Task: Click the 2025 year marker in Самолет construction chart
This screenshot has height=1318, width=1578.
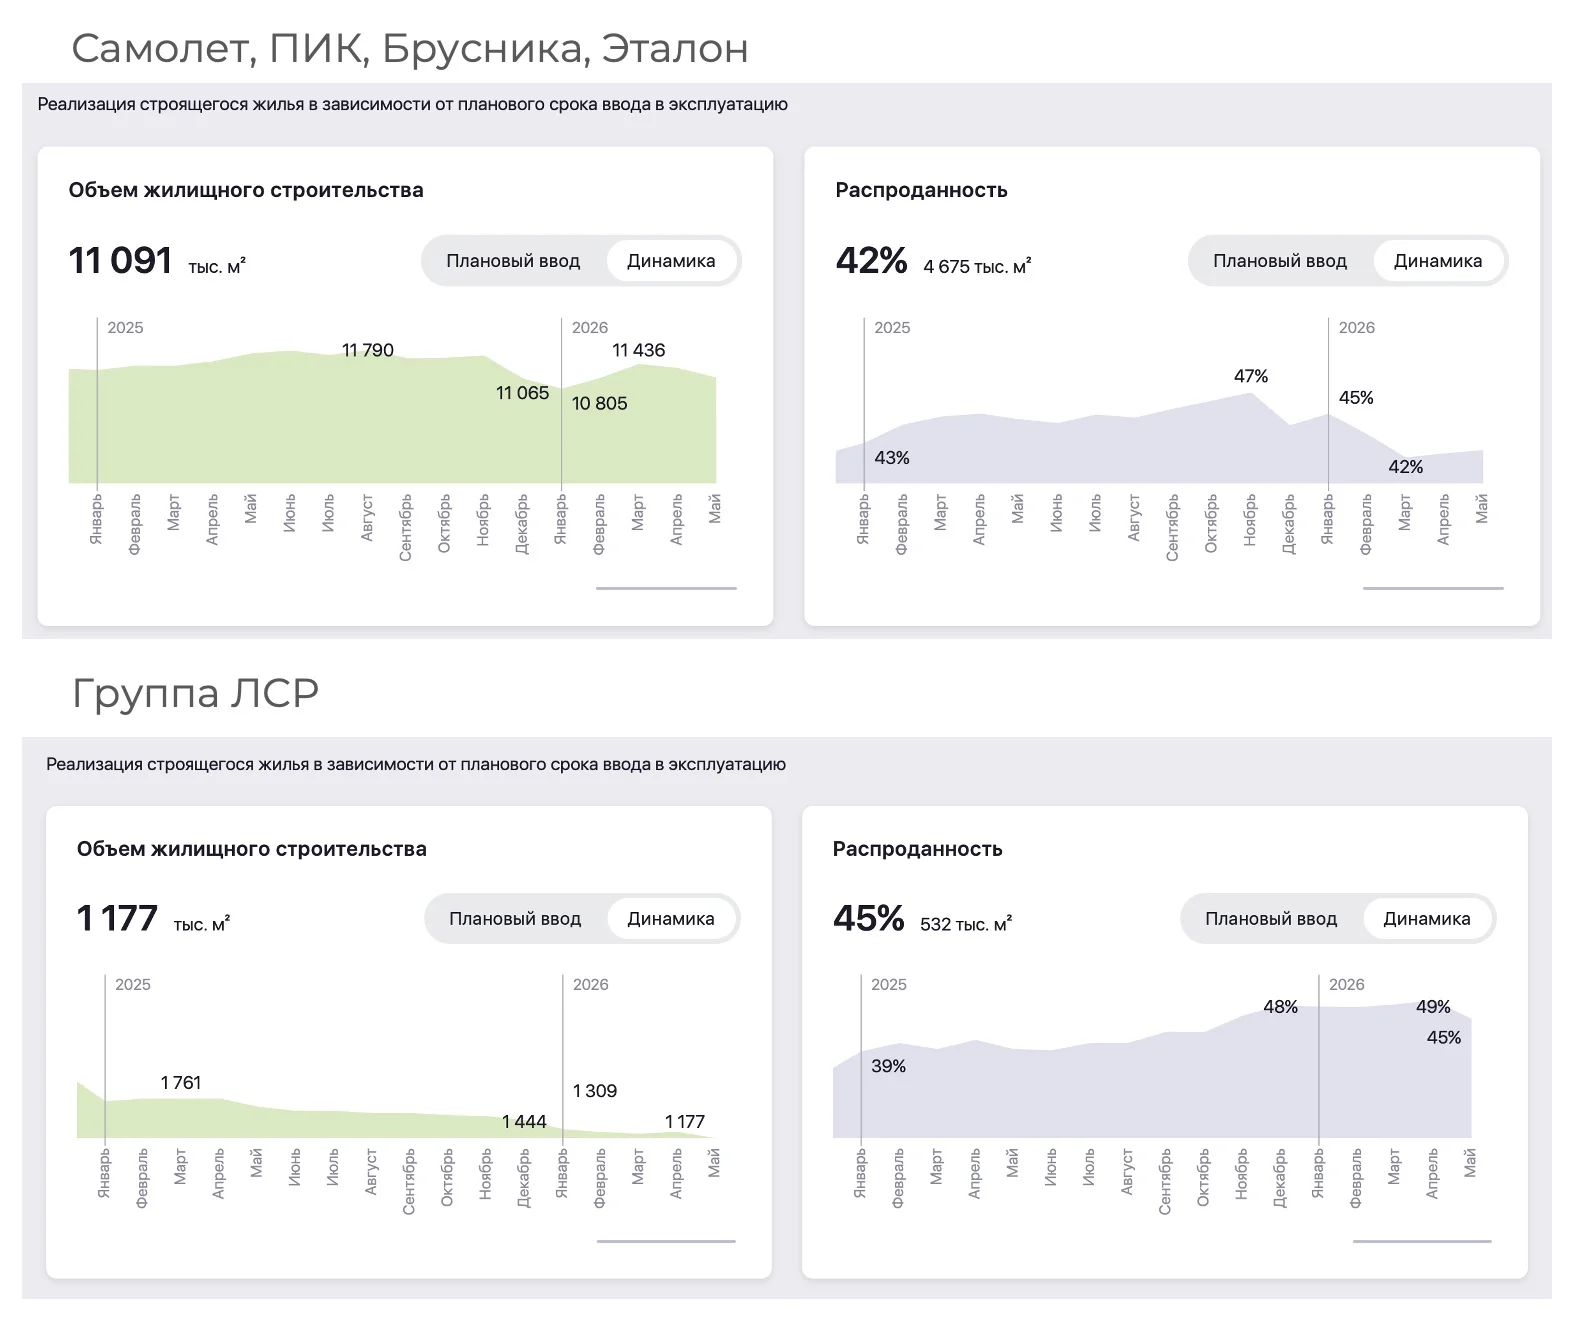Action: click(x=126, y=328)
